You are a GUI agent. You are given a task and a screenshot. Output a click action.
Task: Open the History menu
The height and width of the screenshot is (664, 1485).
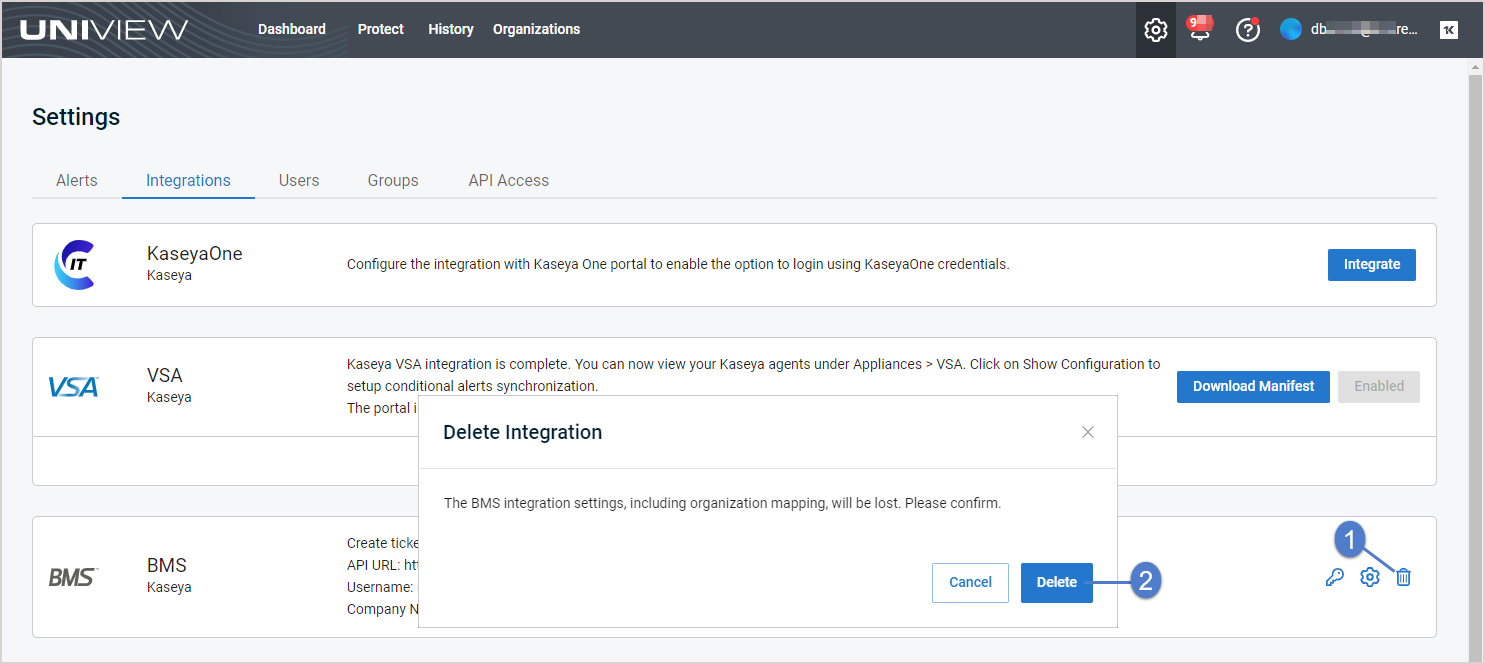(451, 29)
